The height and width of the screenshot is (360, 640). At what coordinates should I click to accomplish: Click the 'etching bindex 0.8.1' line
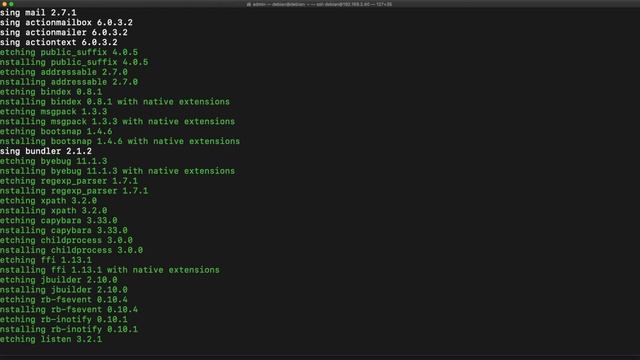[51, 92]
